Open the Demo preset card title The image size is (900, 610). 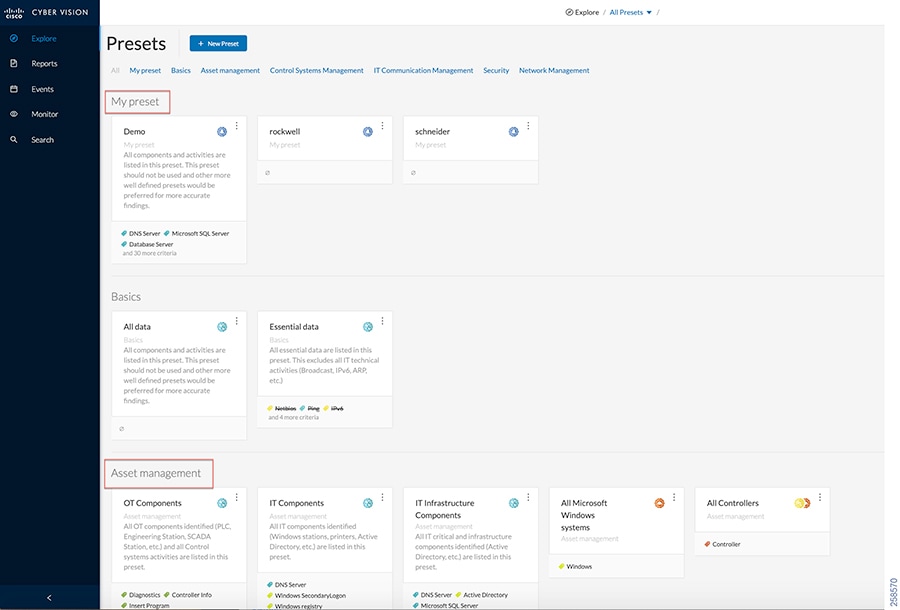pos(134,131)
